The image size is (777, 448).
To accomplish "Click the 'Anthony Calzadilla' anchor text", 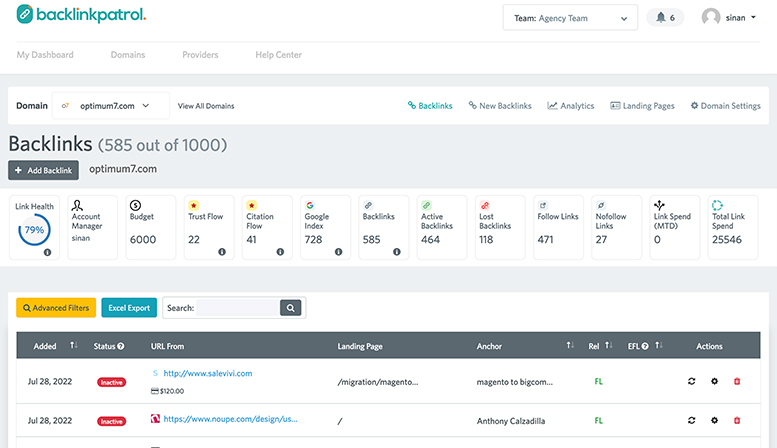I will [x=511, y=421].
